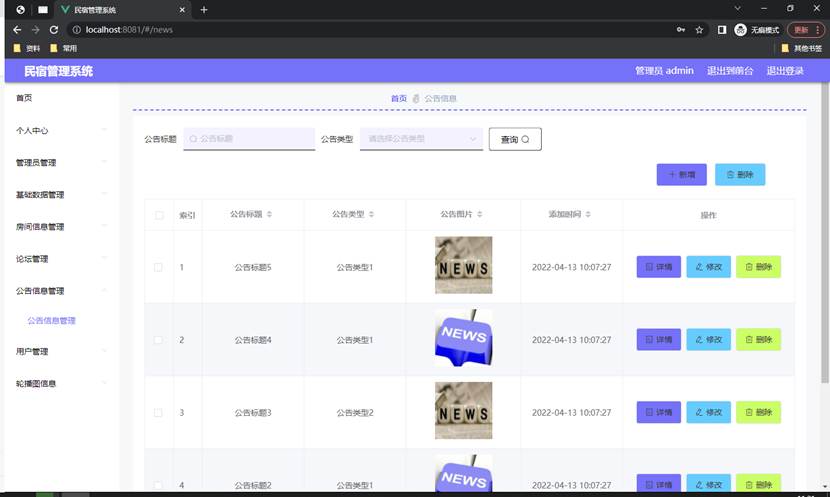Click the incognito profile icon

click(x=741, y=30)
